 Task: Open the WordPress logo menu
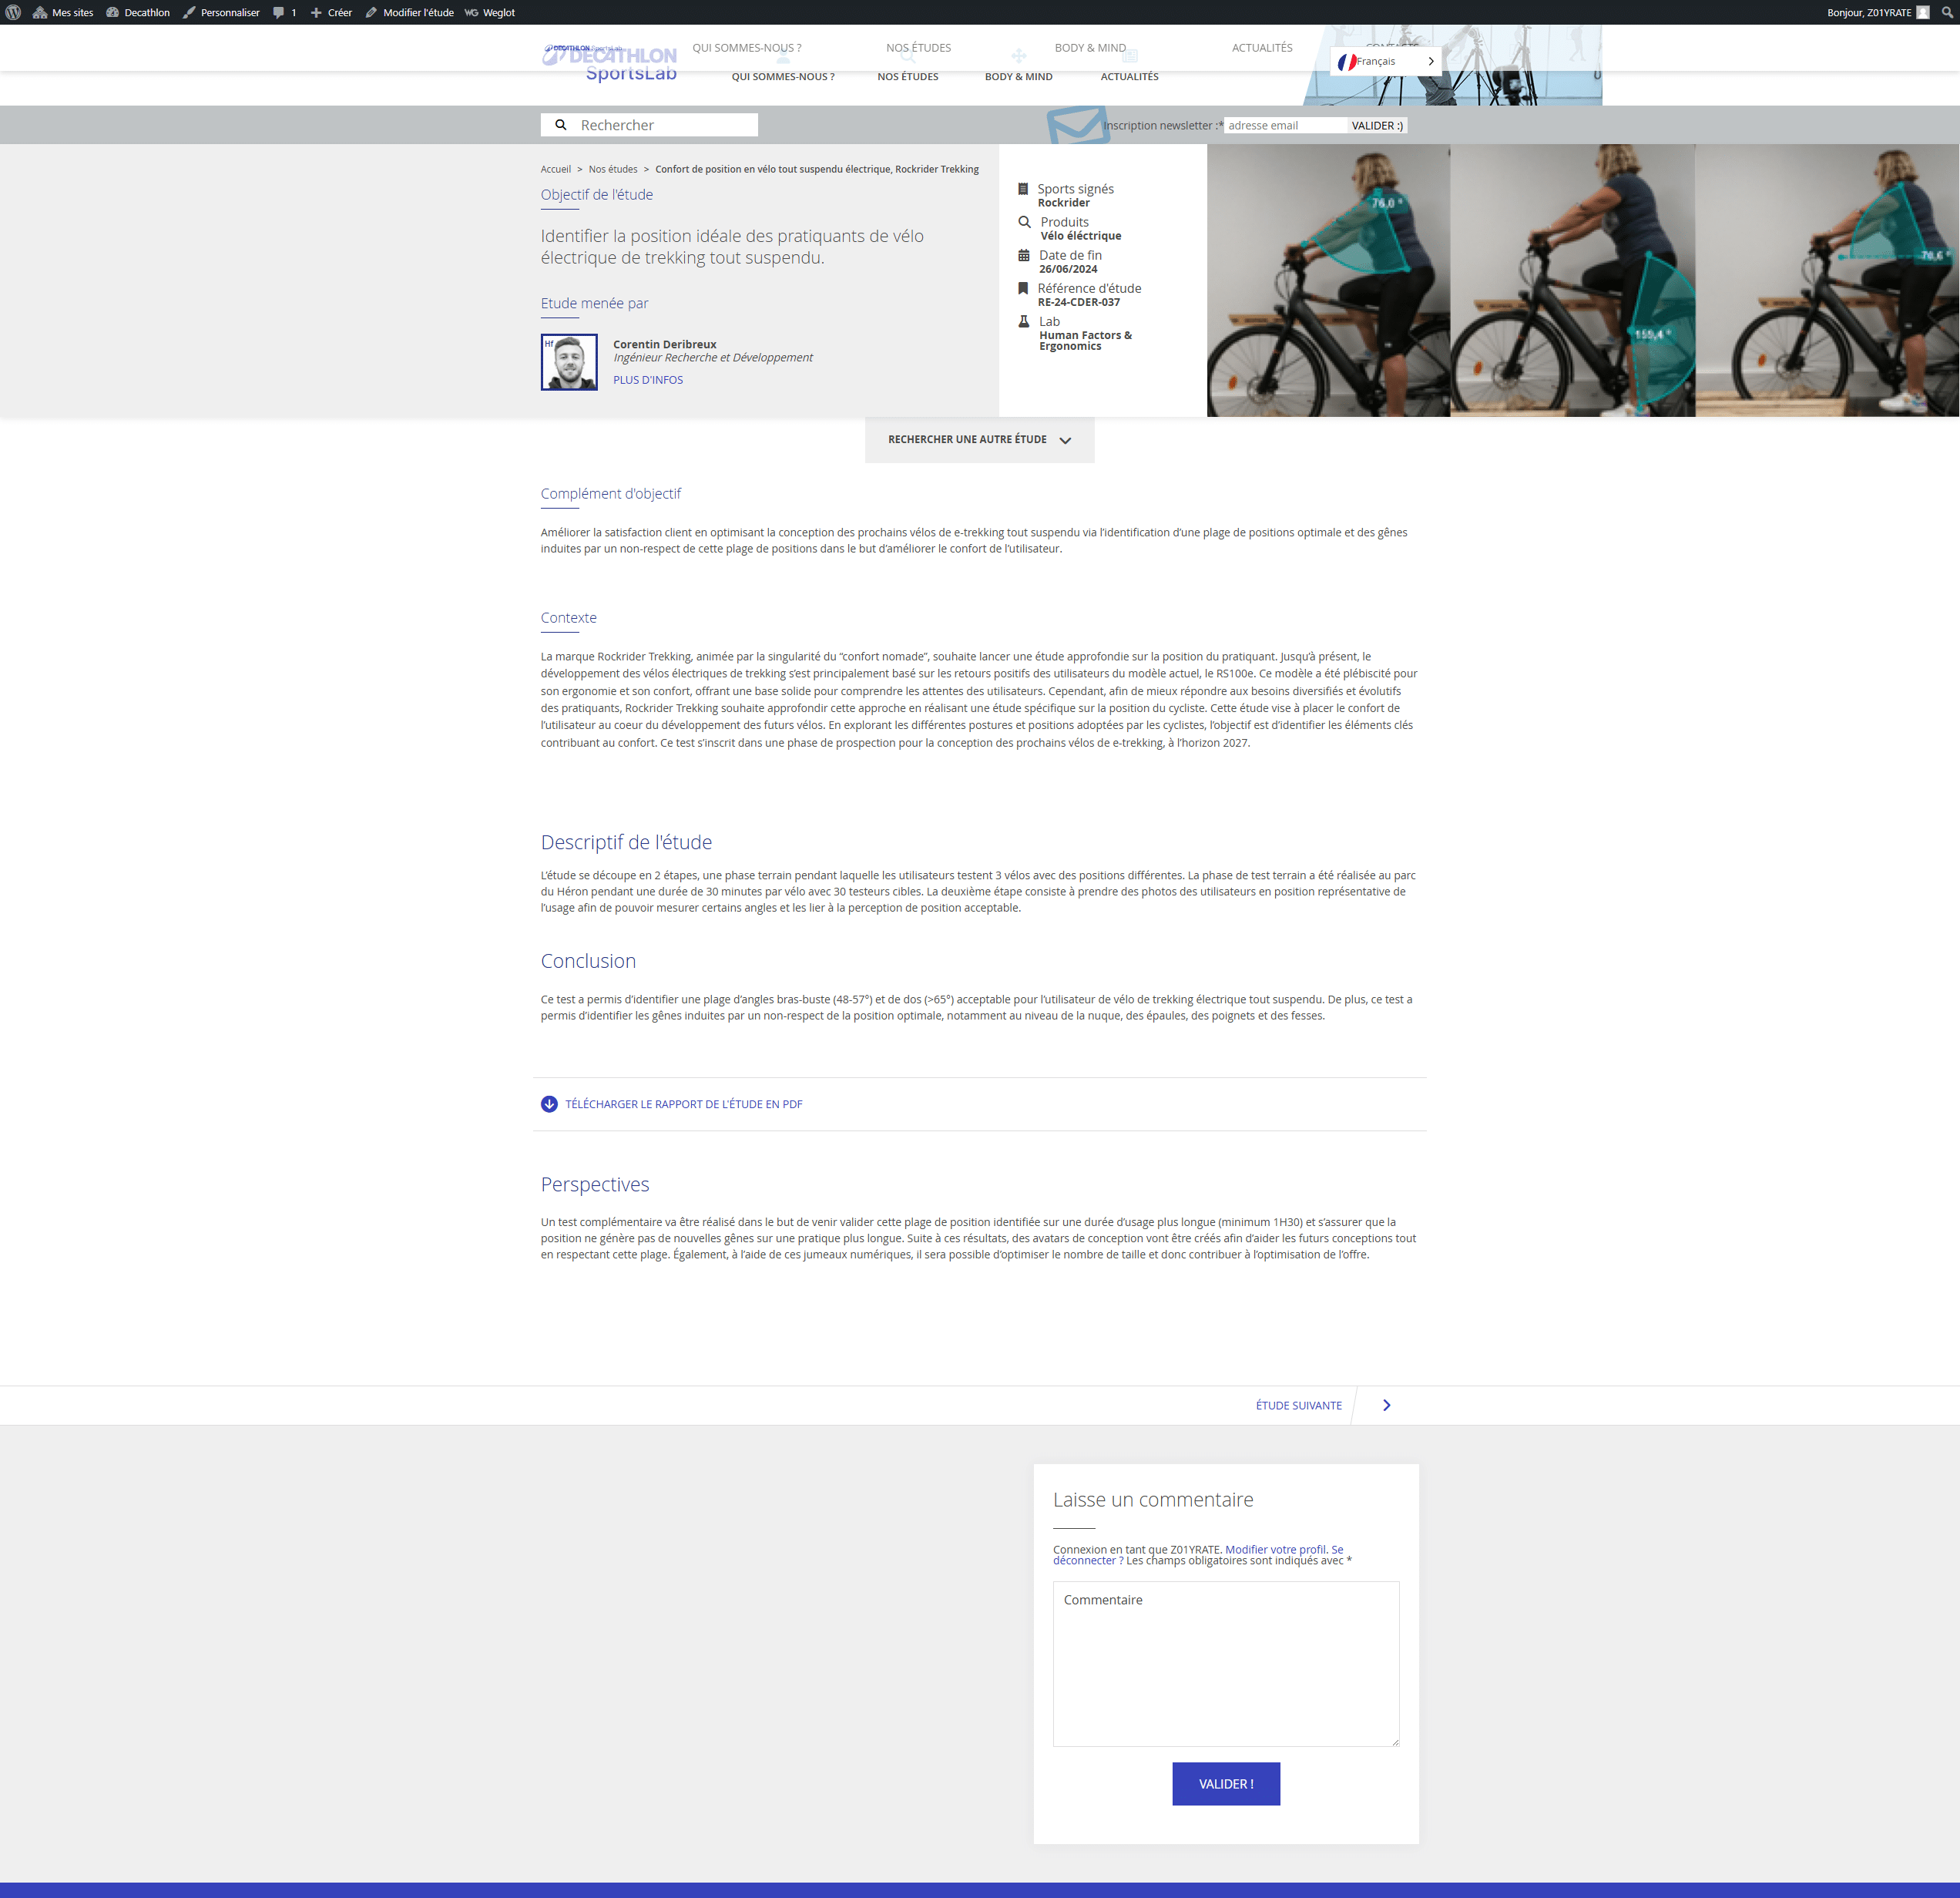[x=13, y=12]
